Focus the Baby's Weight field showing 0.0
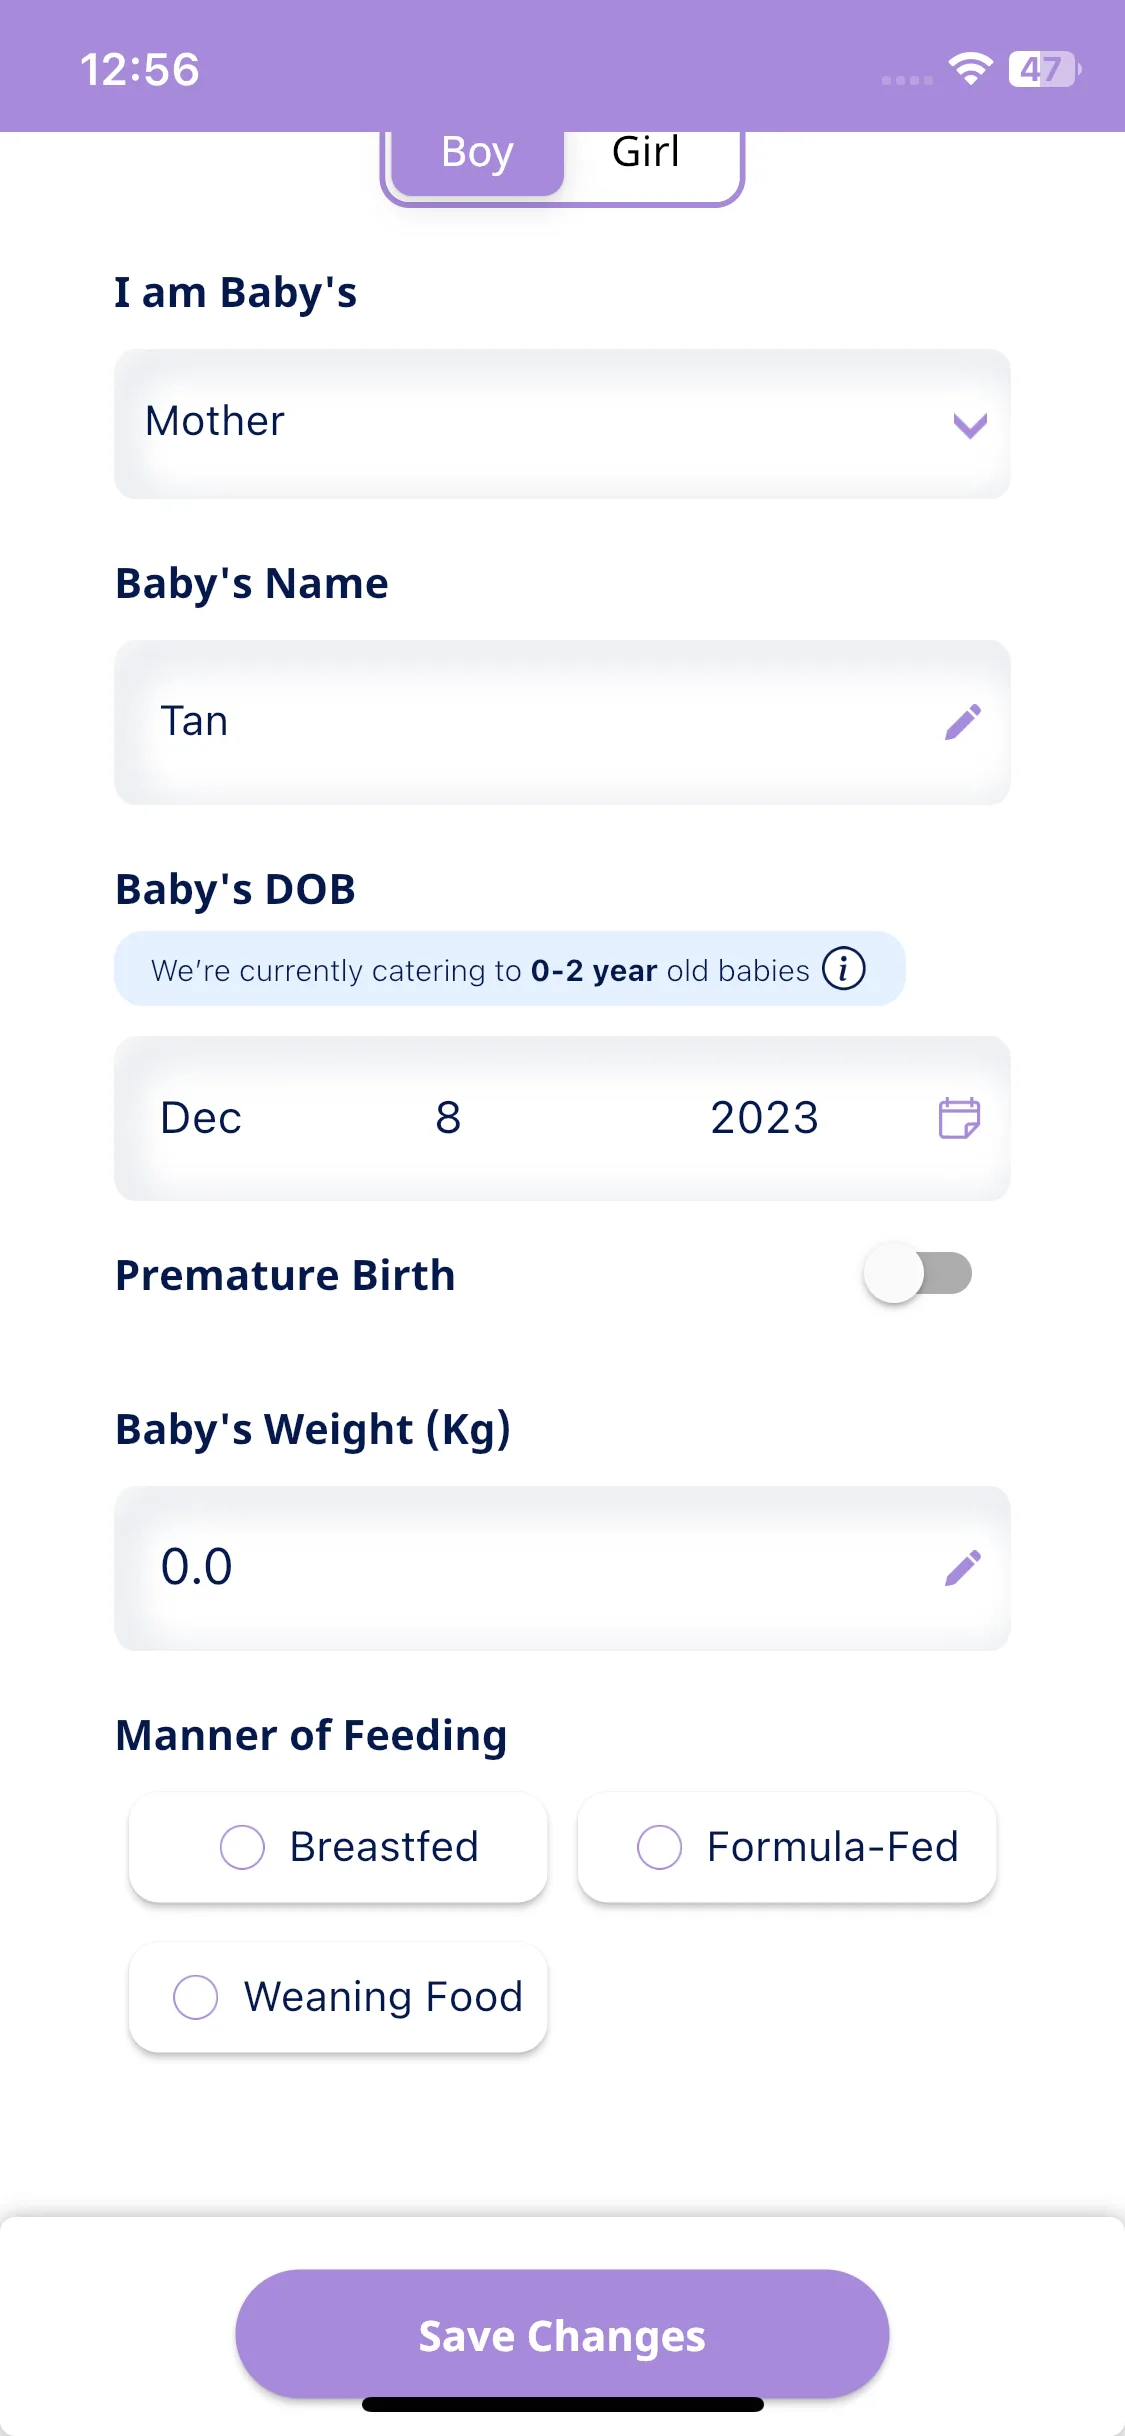This screenshot has width=1125, height=2436. 562,1568
